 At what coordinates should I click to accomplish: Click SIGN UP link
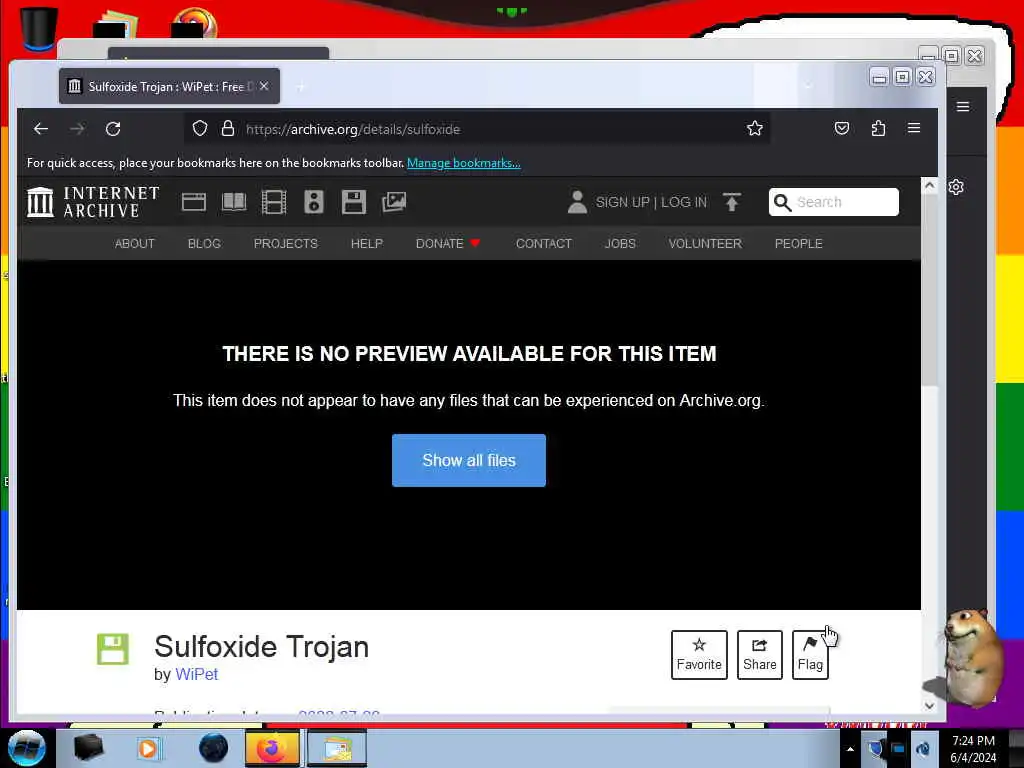(622, 202)
